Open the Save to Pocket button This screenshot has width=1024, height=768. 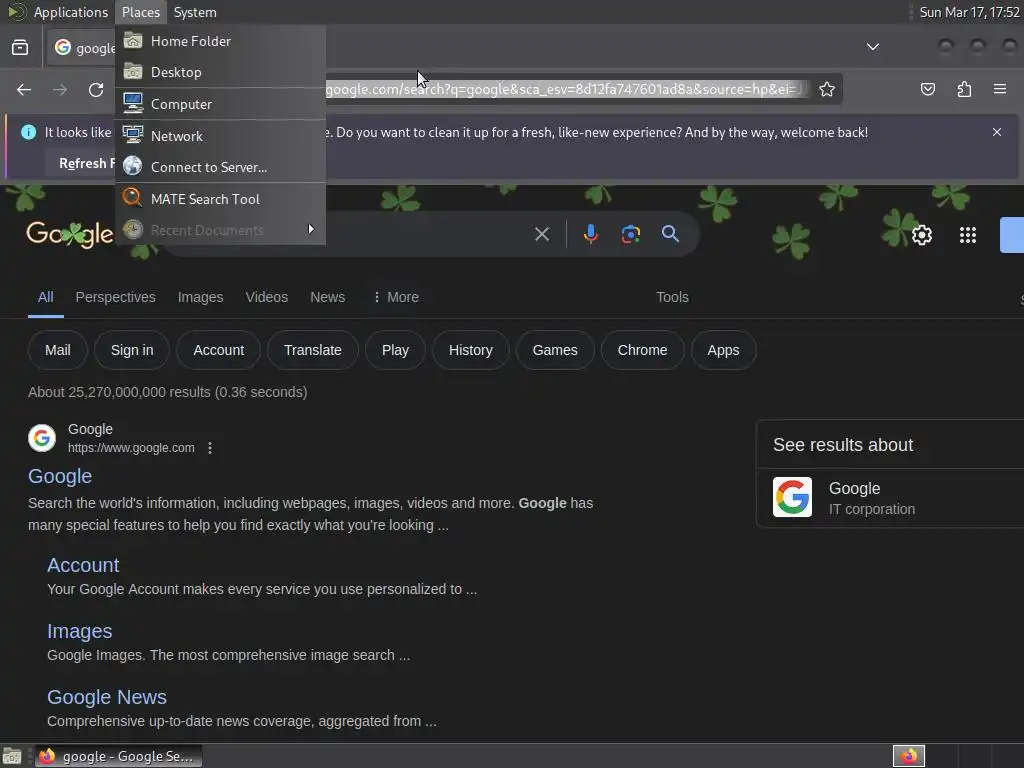click(x=927, y=89)
